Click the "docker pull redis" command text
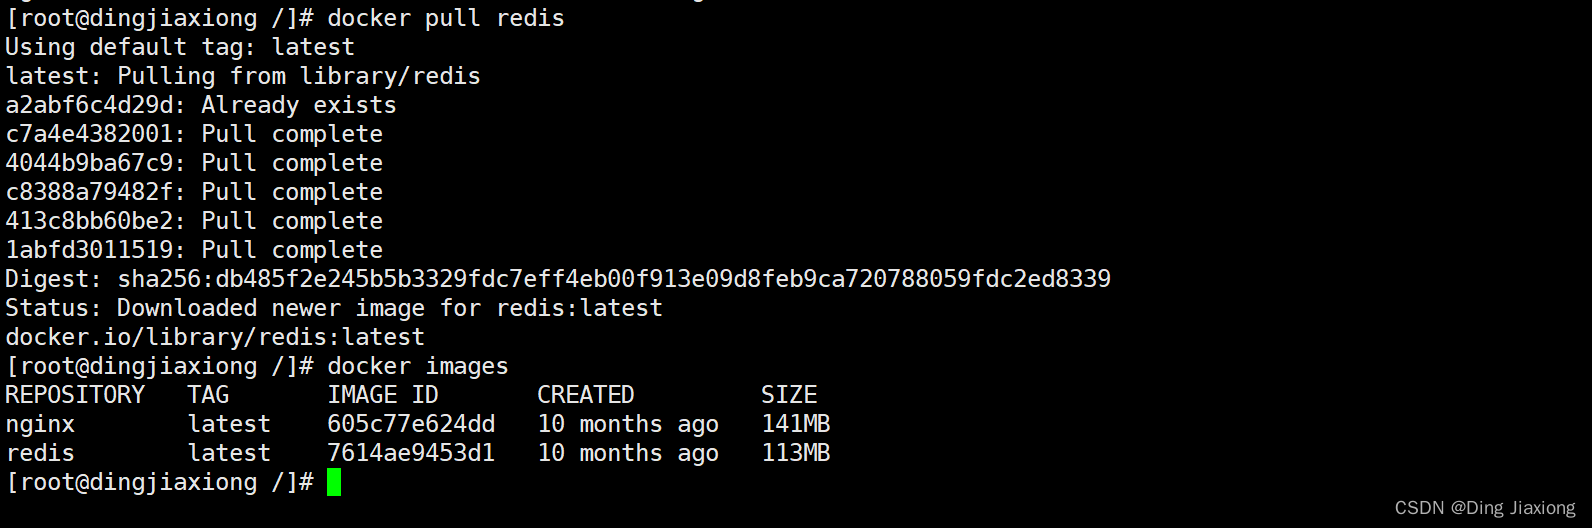 coord(446,18)
